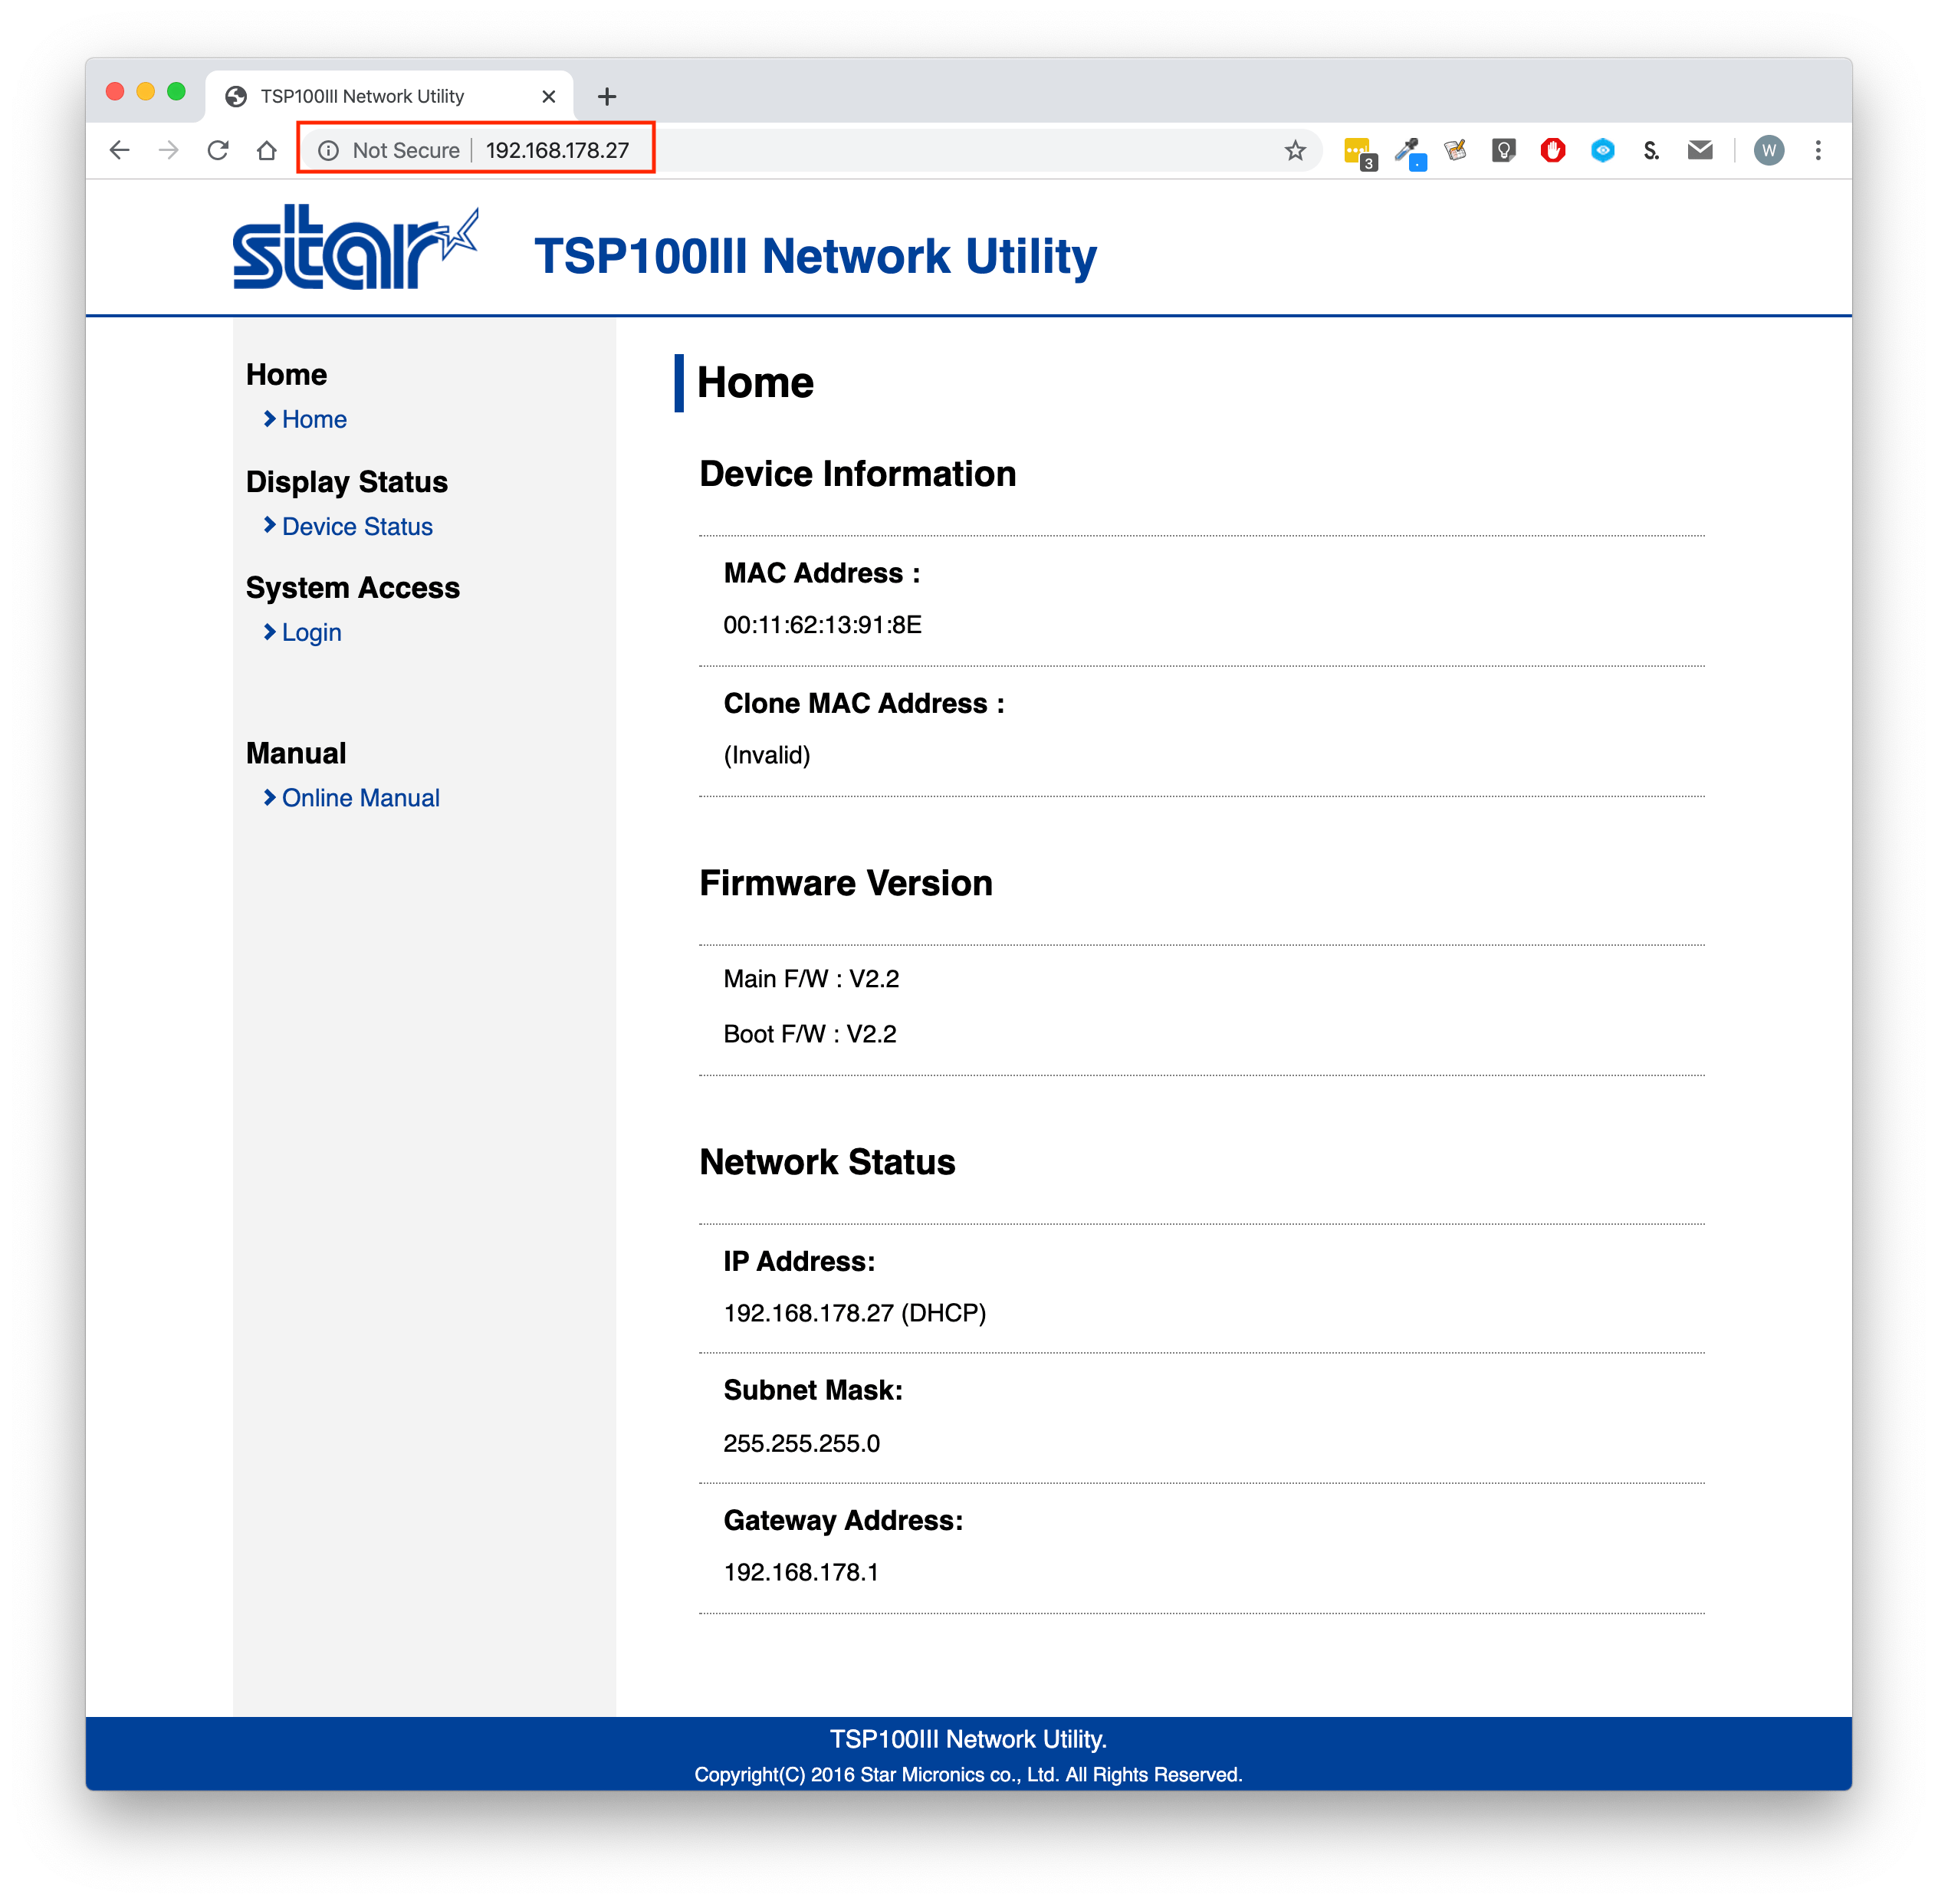Select the TSP100III Network Utility tab
This screenshot has width=1938, height=1904.
coord(390,96)
